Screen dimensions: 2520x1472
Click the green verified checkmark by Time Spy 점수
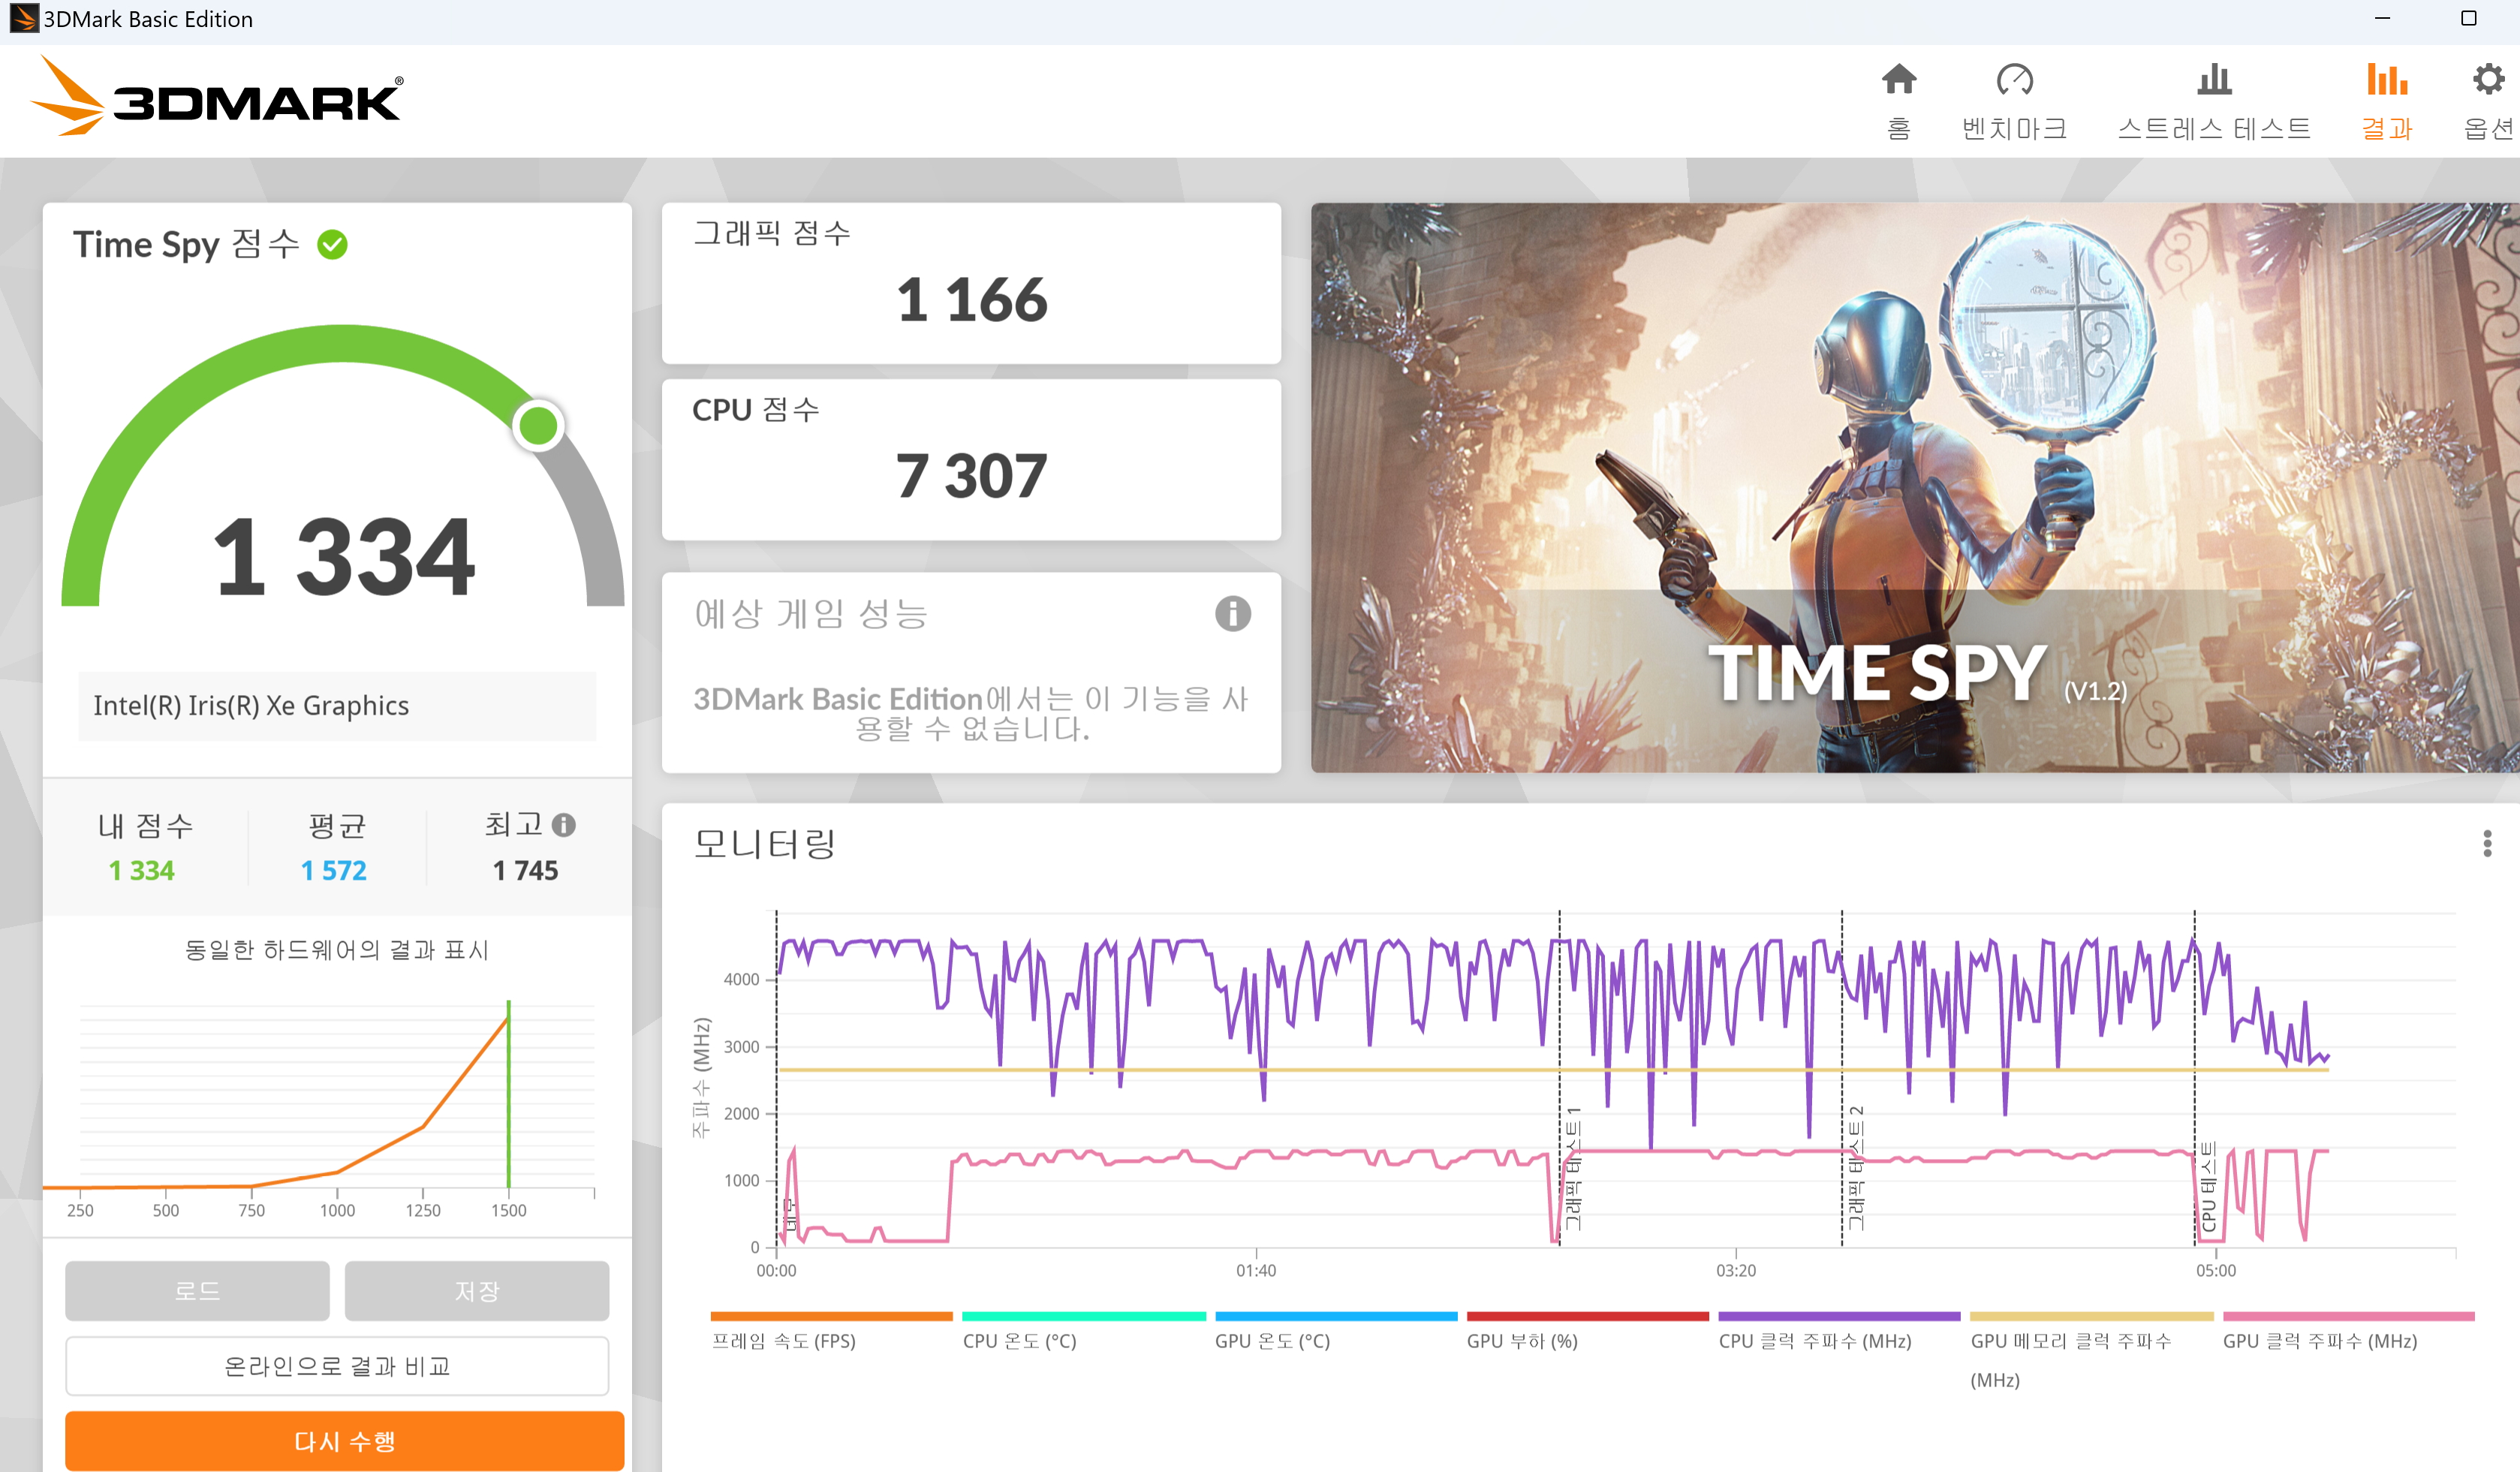[332, 244]
